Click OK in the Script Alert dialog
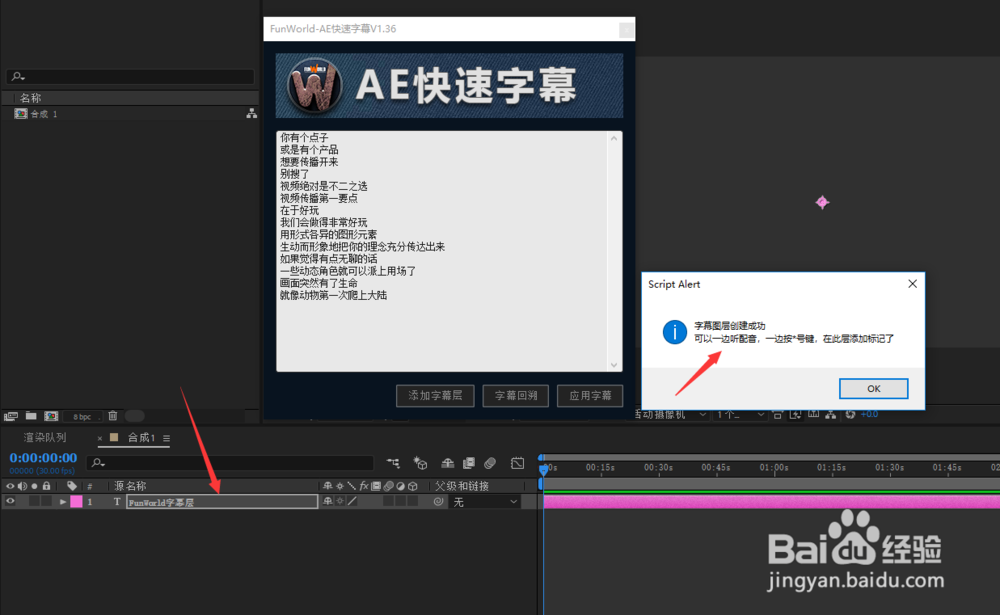The width and height of the screenshot is (1000, 615). coord(873,389)
